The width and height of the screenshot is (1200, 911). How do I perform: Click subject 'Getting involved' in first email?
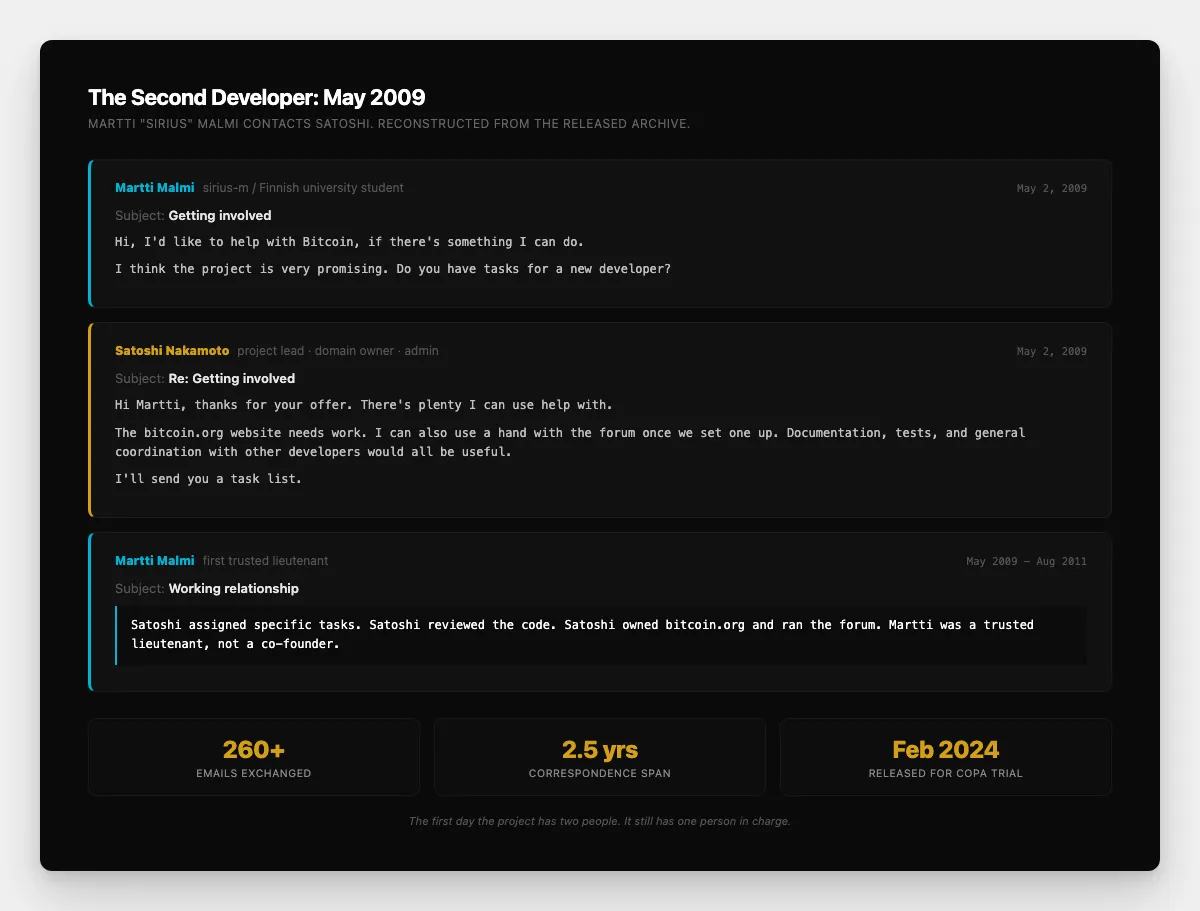click(220, 215)
